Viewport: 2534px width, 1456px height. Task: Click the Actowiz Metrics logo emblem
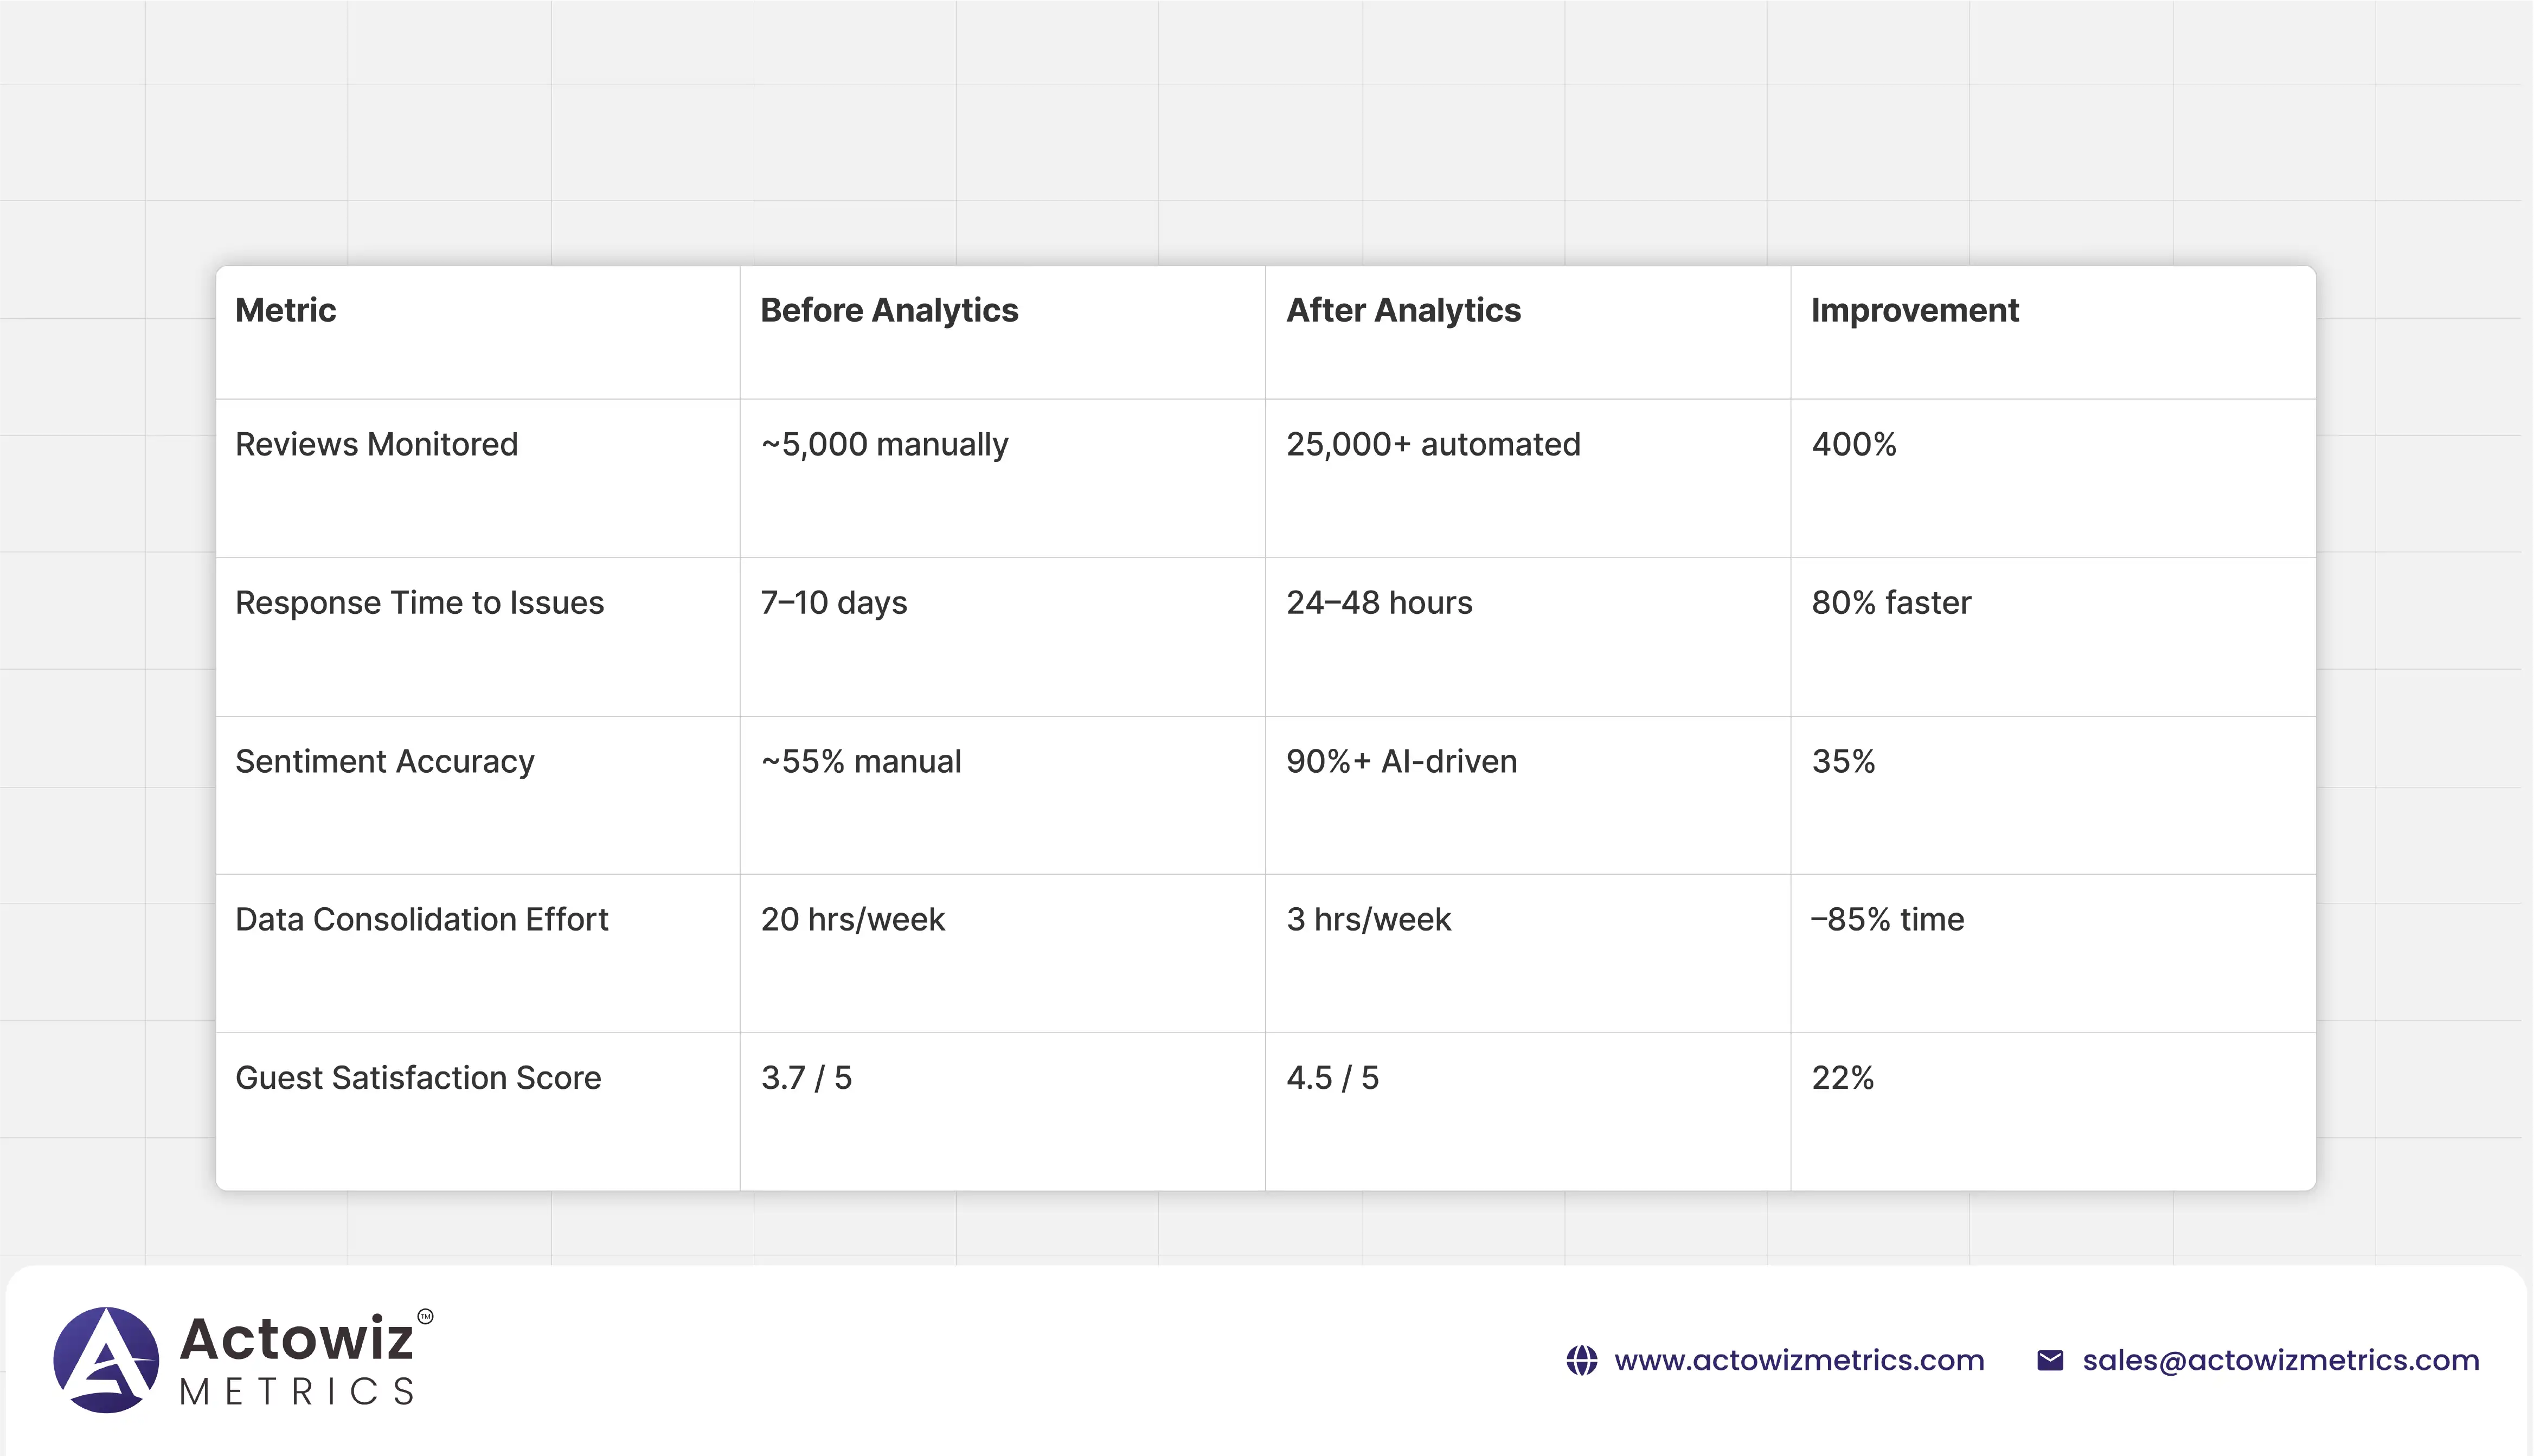[106, 1360]
